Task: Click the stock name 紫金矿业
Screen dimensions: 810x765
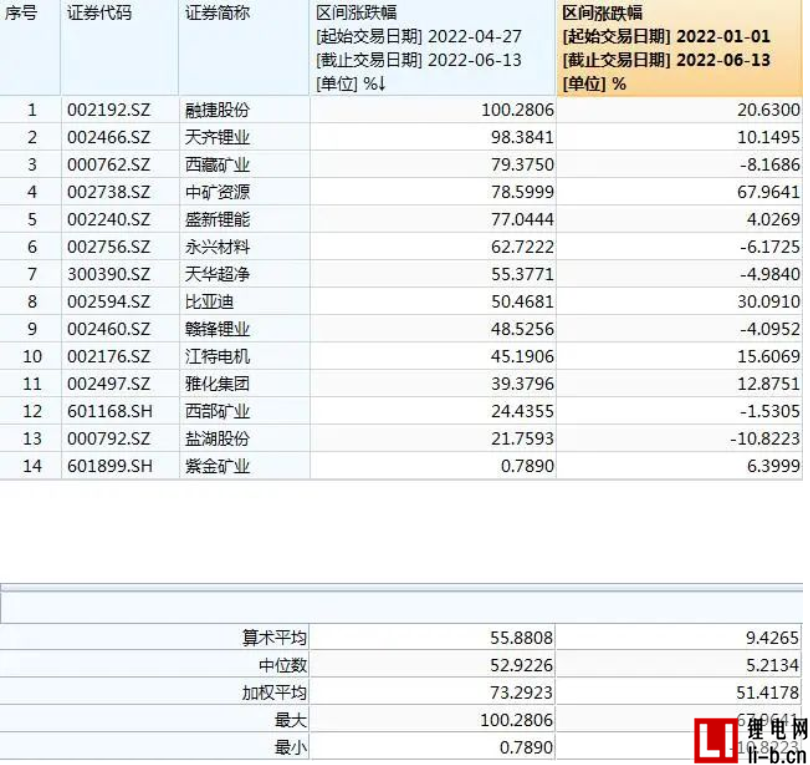Action: coord(217,466)
